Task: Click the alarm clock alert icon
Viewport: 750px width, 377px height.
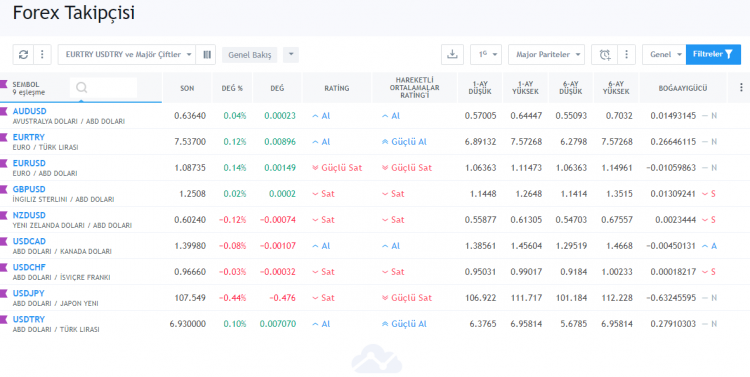Action: [605, 55]
